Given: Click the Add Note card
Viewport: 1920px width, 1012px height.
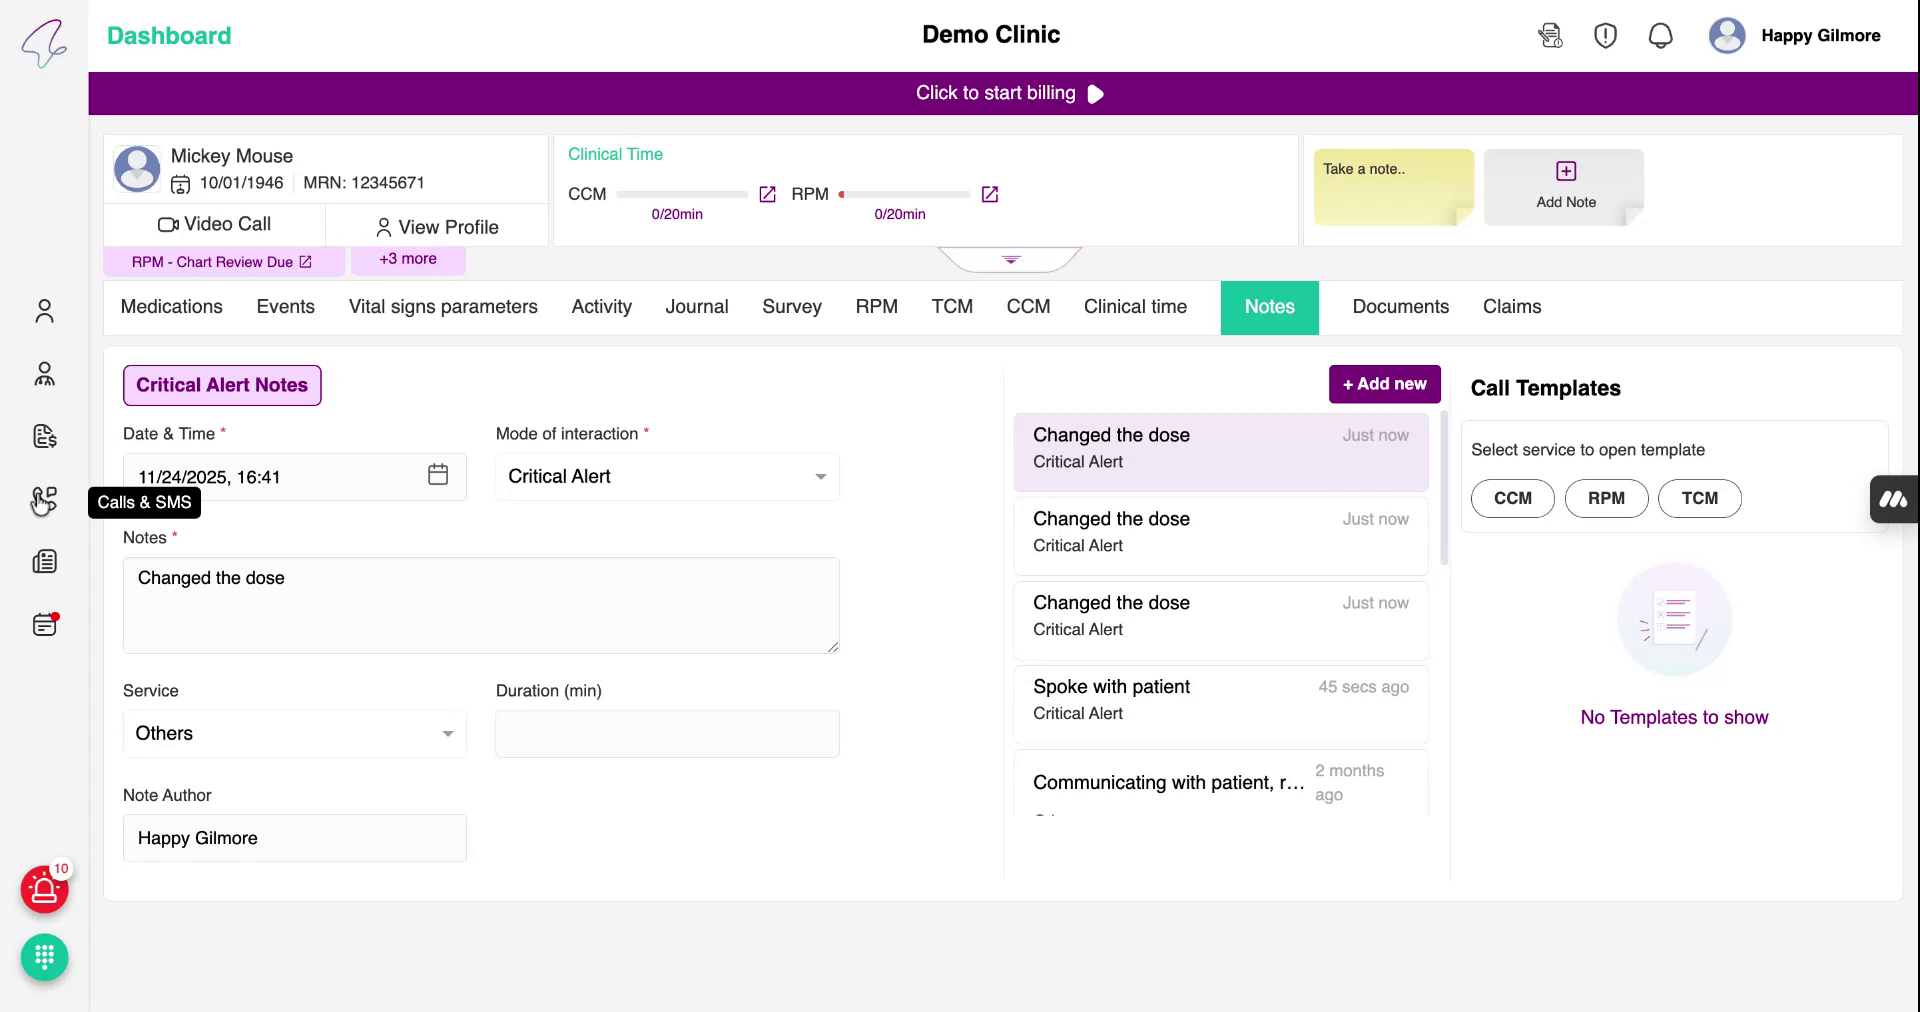Looking at the screenshot, I should point(1564,186).
